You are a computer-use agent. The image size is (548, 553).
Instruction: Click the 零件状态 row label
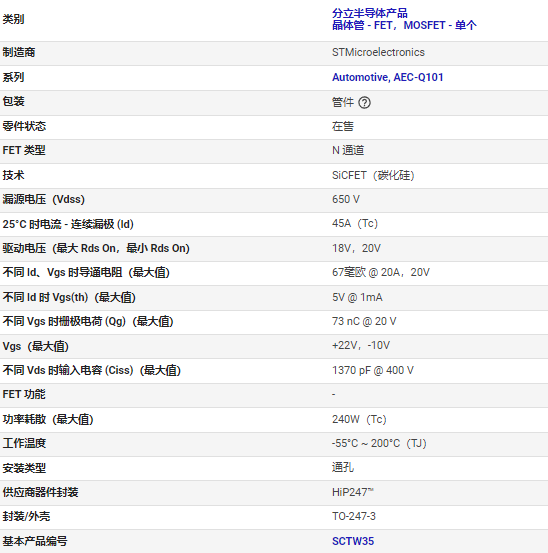pyautogui.click(x=24, y=126)
